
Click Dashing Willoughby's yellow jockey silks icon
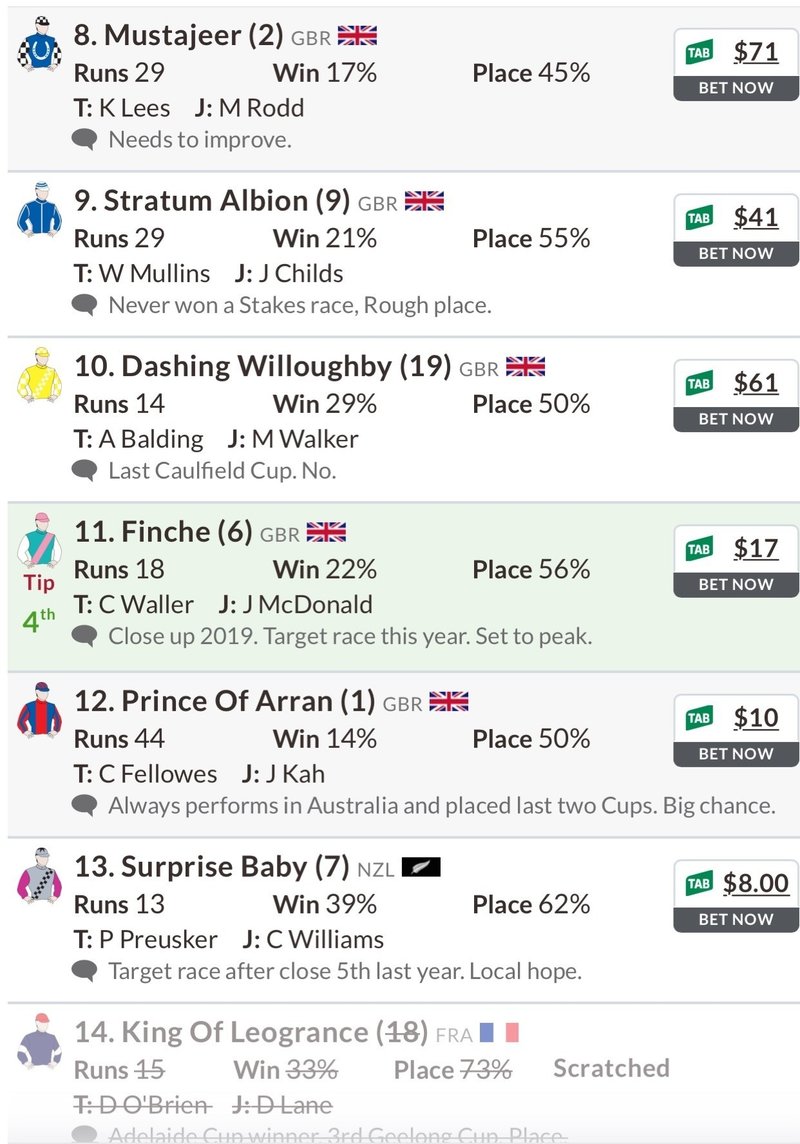pyautogui.click(x=40, y=376)
